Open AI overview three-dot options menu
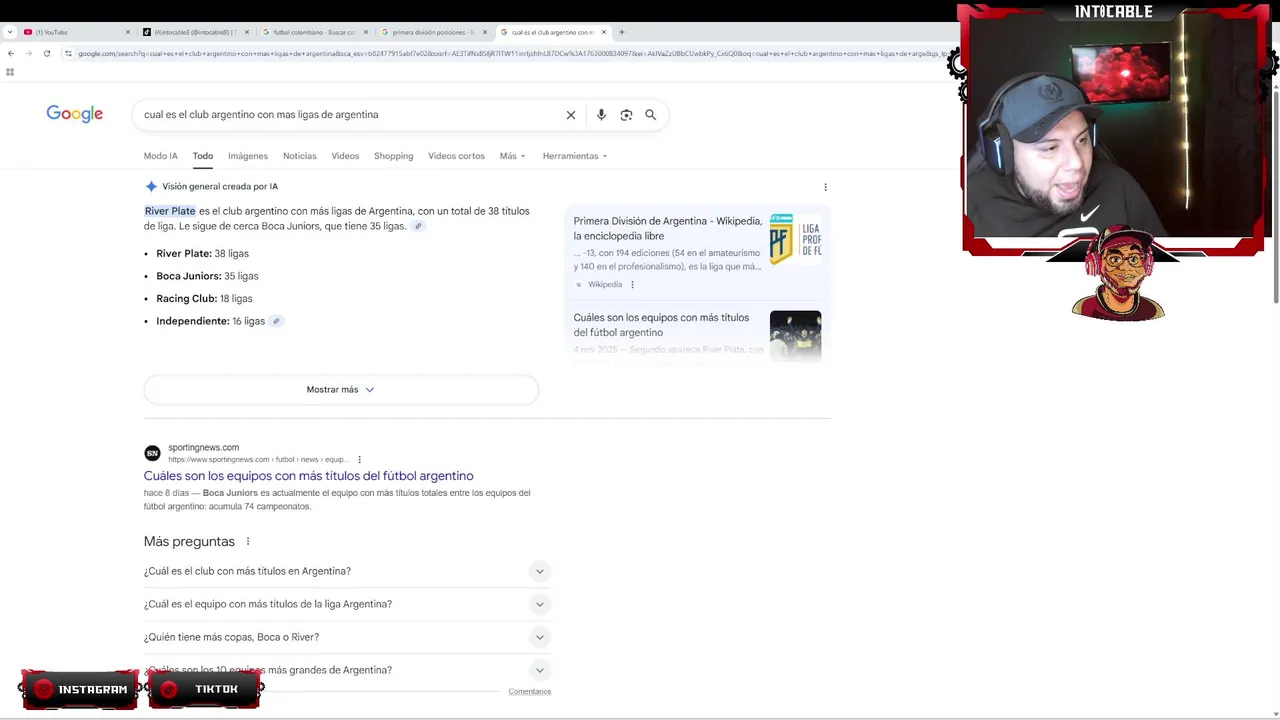The image size is (1280, 720). (x=825, y=187)
